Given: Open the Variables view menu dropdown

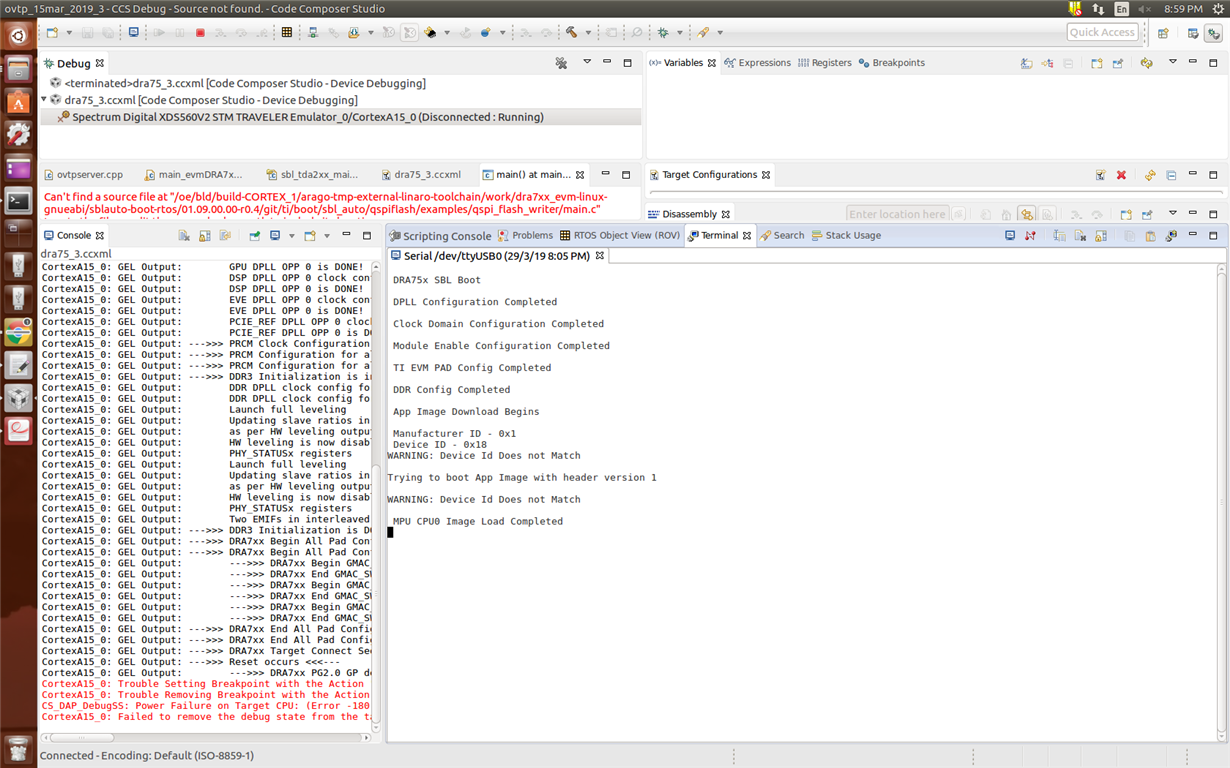Looking at the screenshot, I should pos(1173,62).
